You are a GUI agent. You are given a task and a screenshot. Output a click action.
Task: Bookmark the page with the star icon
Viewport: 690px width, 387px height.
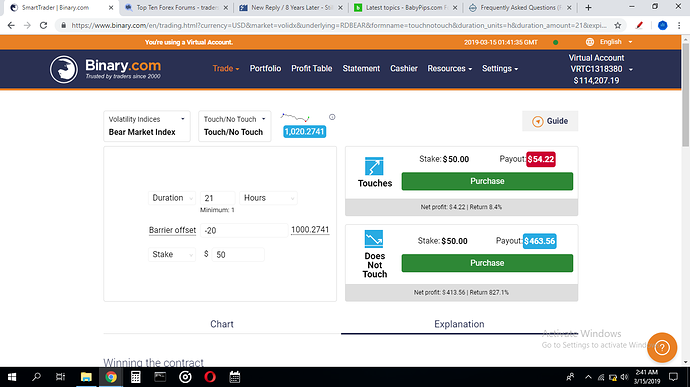click(x=618, y=26)
